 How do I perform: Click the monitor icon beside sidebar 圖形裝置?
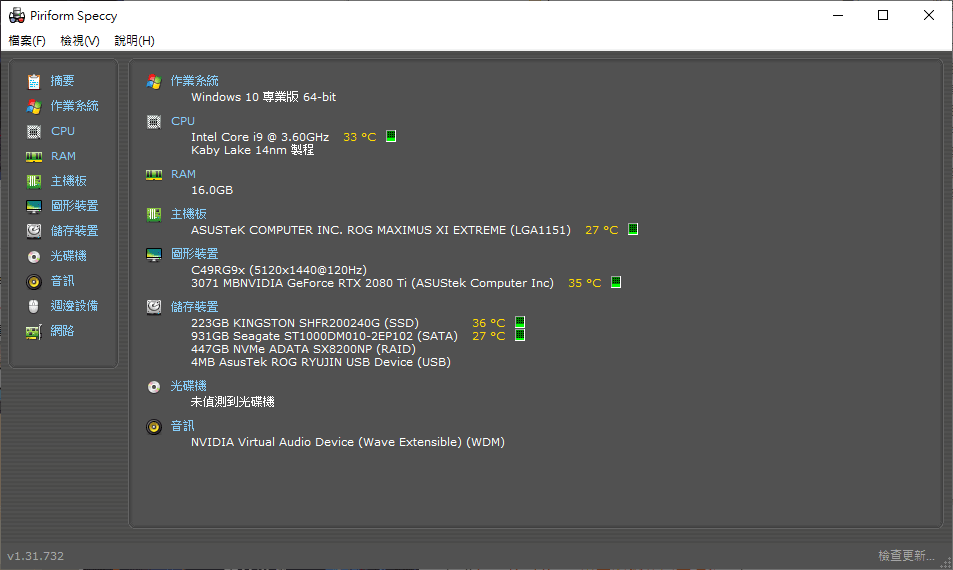tap(34, 207)
